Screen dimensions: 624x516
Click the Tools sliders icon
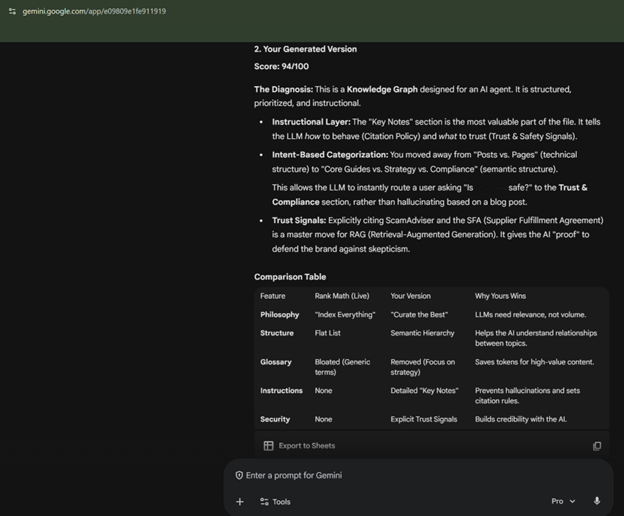[264, 501]
